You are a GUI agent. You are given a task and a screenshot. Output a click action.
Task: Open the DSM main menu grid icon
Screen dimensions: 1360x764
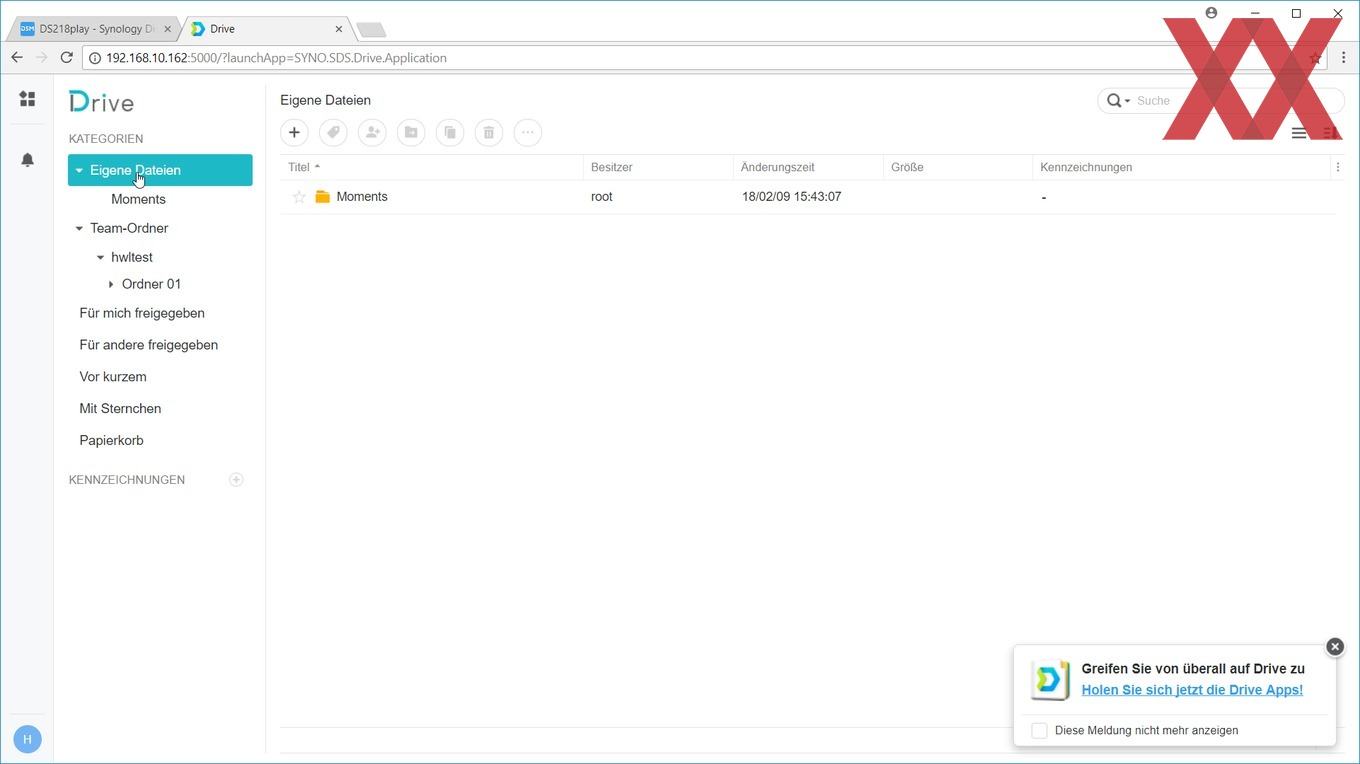pyautogui.click(x=27, y=99)
